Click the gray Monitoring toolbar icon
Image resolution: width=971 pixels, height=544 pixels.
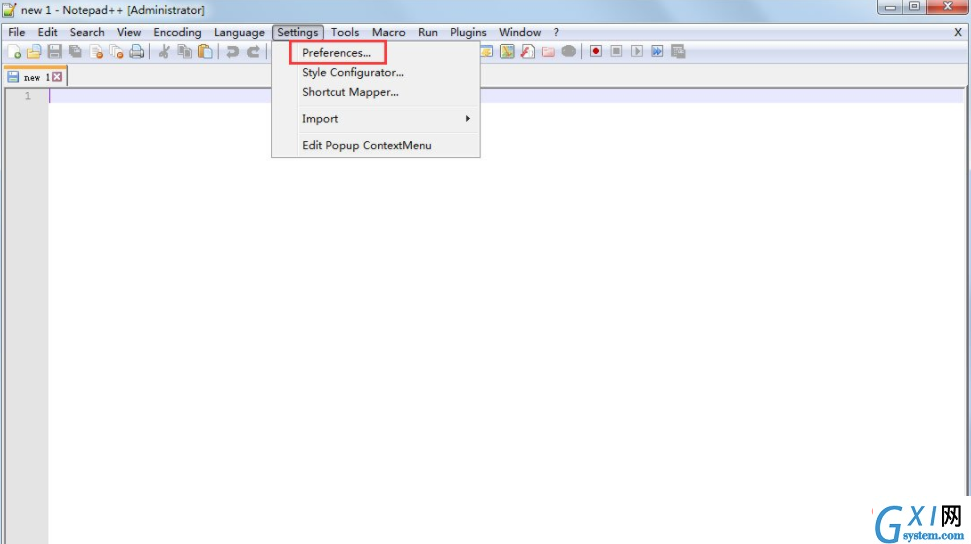pos(568,51)
